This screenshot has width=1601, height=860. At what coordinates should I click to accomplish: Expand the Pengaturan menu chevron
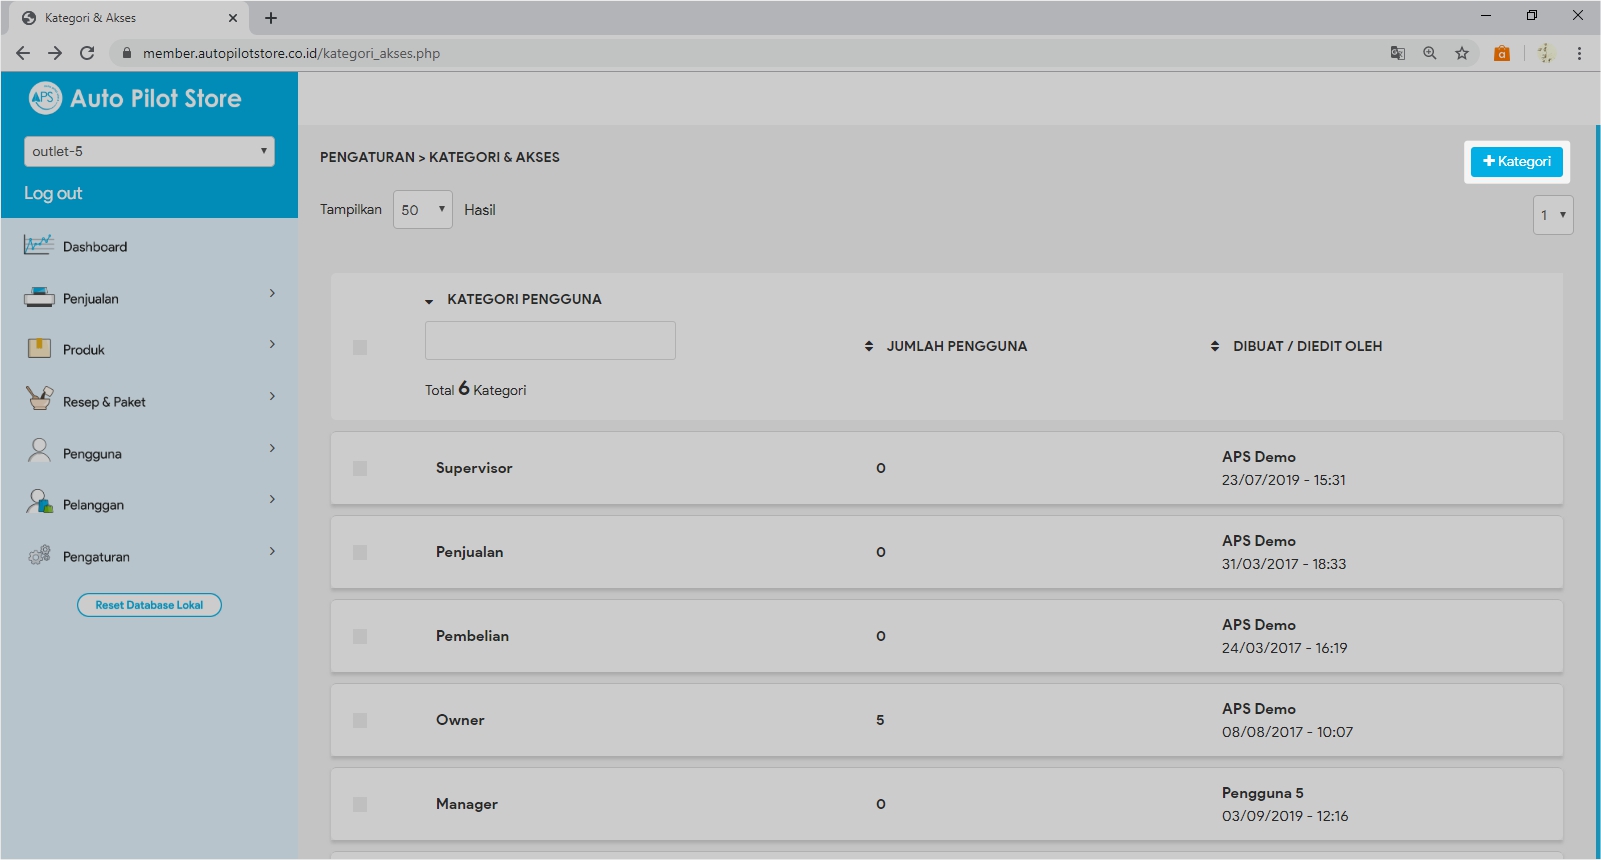272,551
